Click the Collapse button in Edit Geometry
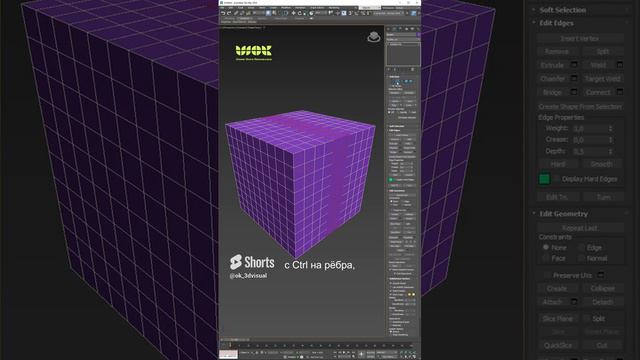 pos(603,288)
